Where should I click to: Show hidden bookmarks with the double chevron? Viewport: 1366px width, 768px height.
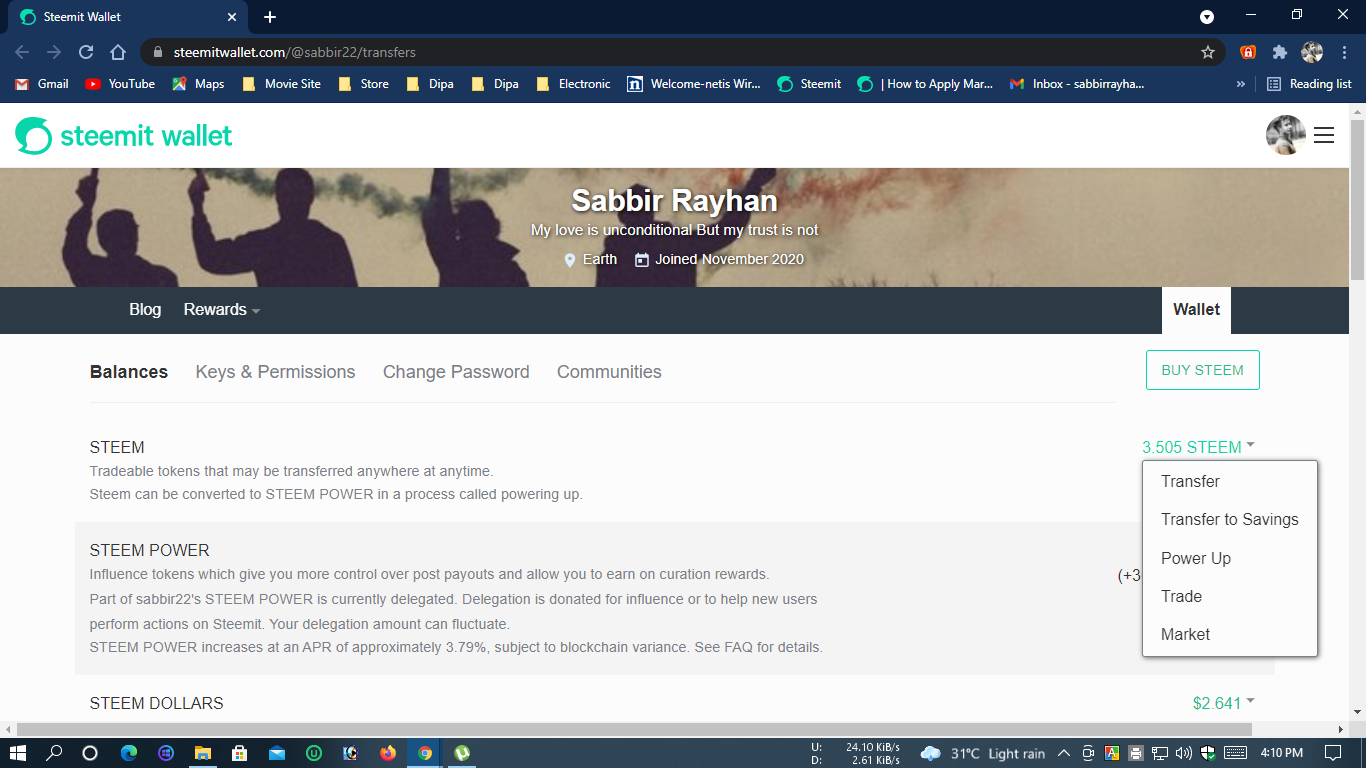pyautogui.click(x=1241, y=84)
